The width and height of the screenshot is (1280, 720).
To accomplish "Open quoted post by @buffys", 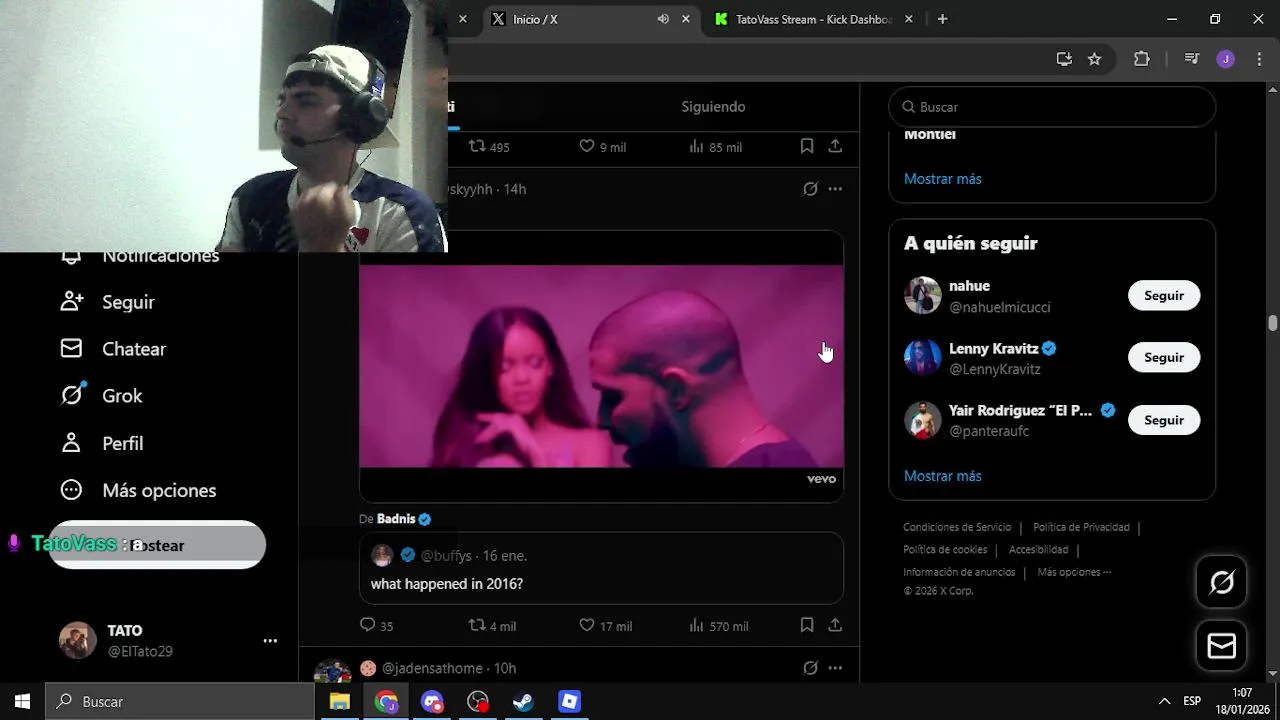I will (601, 568).
